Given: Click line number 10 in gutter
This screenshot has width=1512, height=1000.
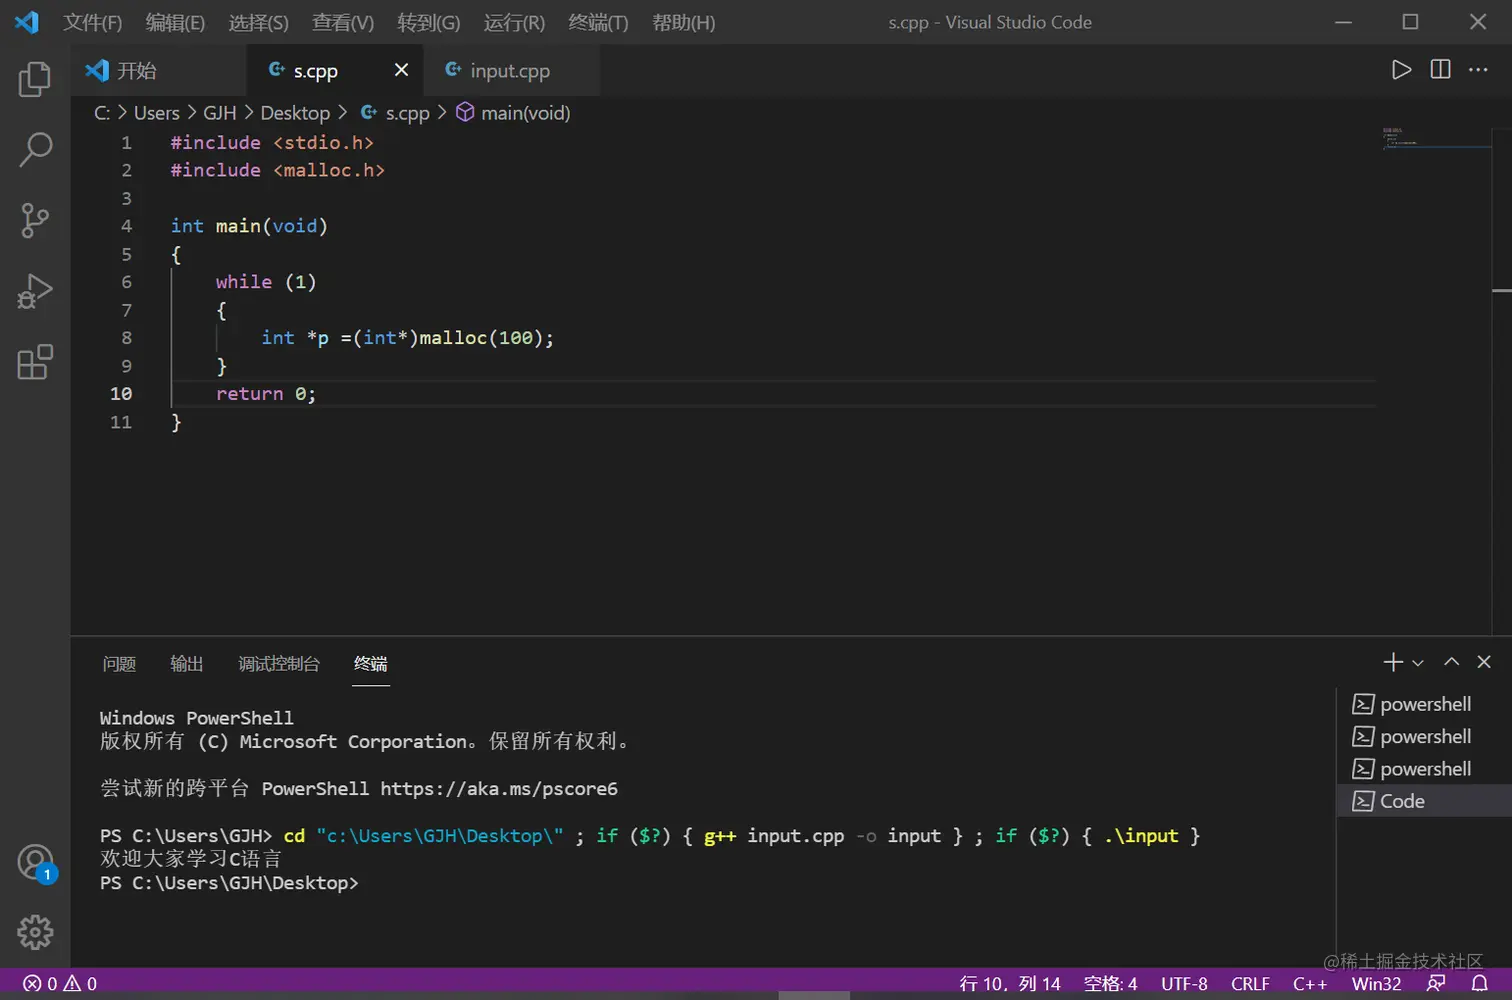Looking at the screenshot, I should click(x=121, y=394).
